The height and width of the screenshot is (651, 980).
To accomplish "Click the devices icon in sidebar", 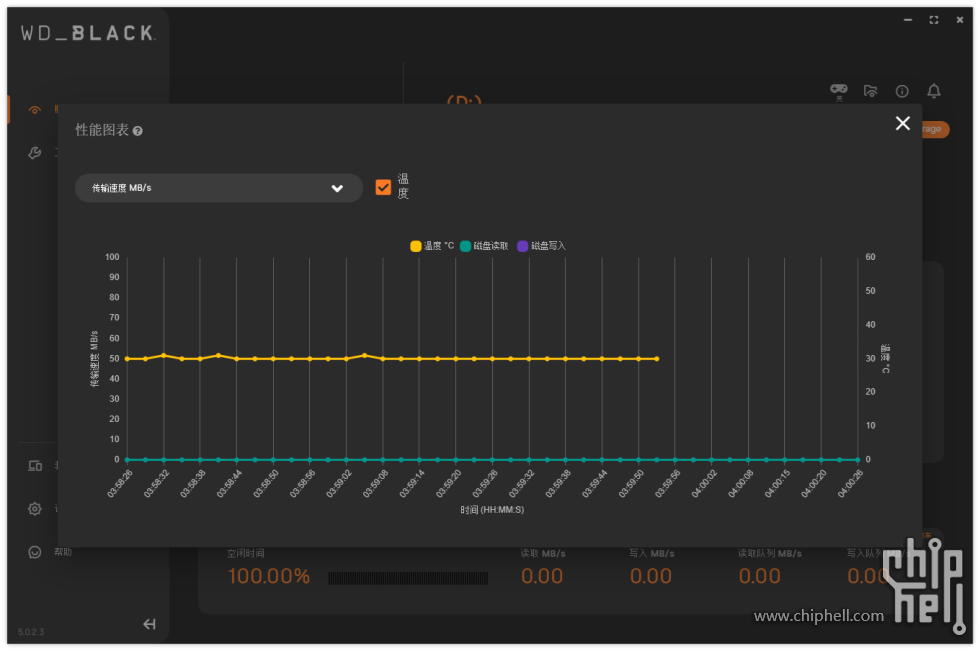I will pos(35,466).
